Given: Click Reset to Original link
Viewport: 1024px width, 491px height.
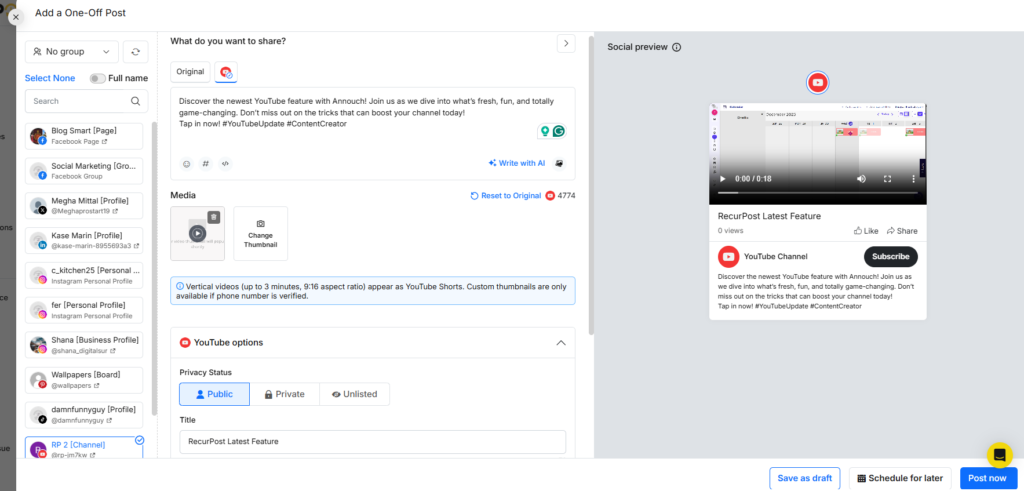Looking at the screenshot, I should point(506,196).
